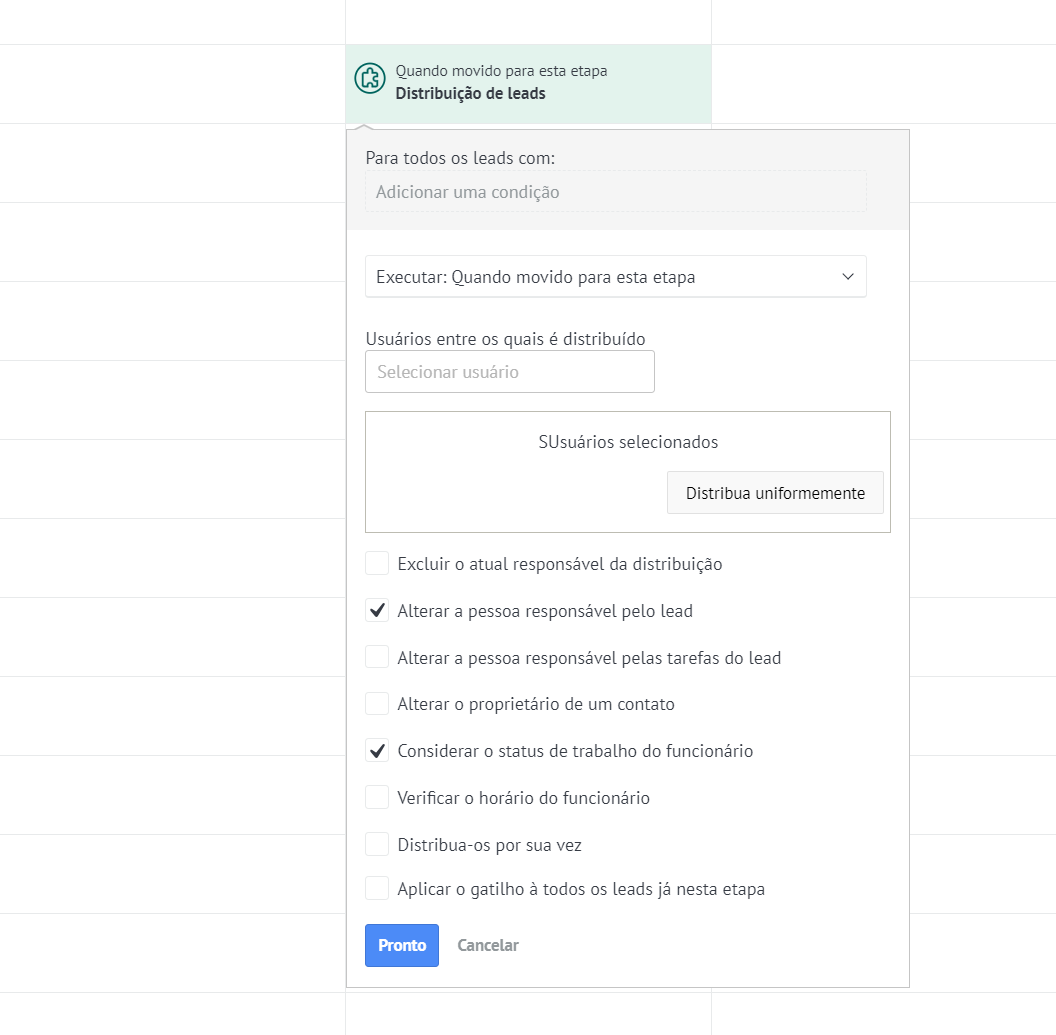Disable Considerar o status de trabalho
This screenshot has height=1035, width=1056.
pos(377,751)
